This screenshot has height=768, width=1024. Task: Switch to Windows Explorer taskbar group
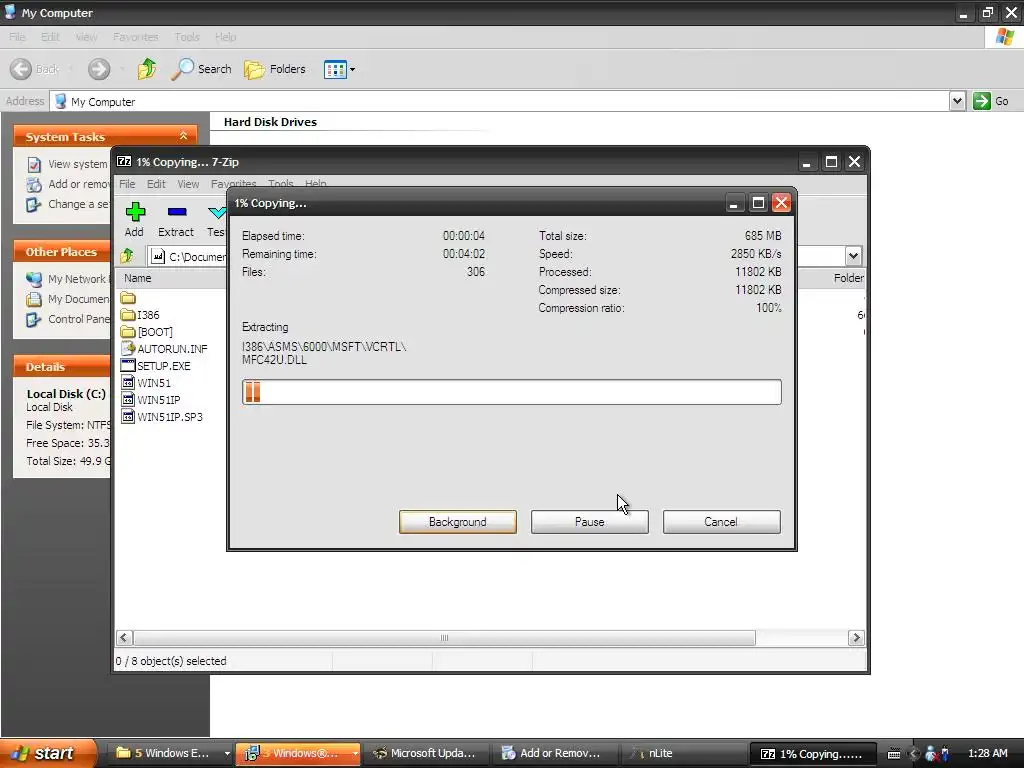tap(172, 753)
